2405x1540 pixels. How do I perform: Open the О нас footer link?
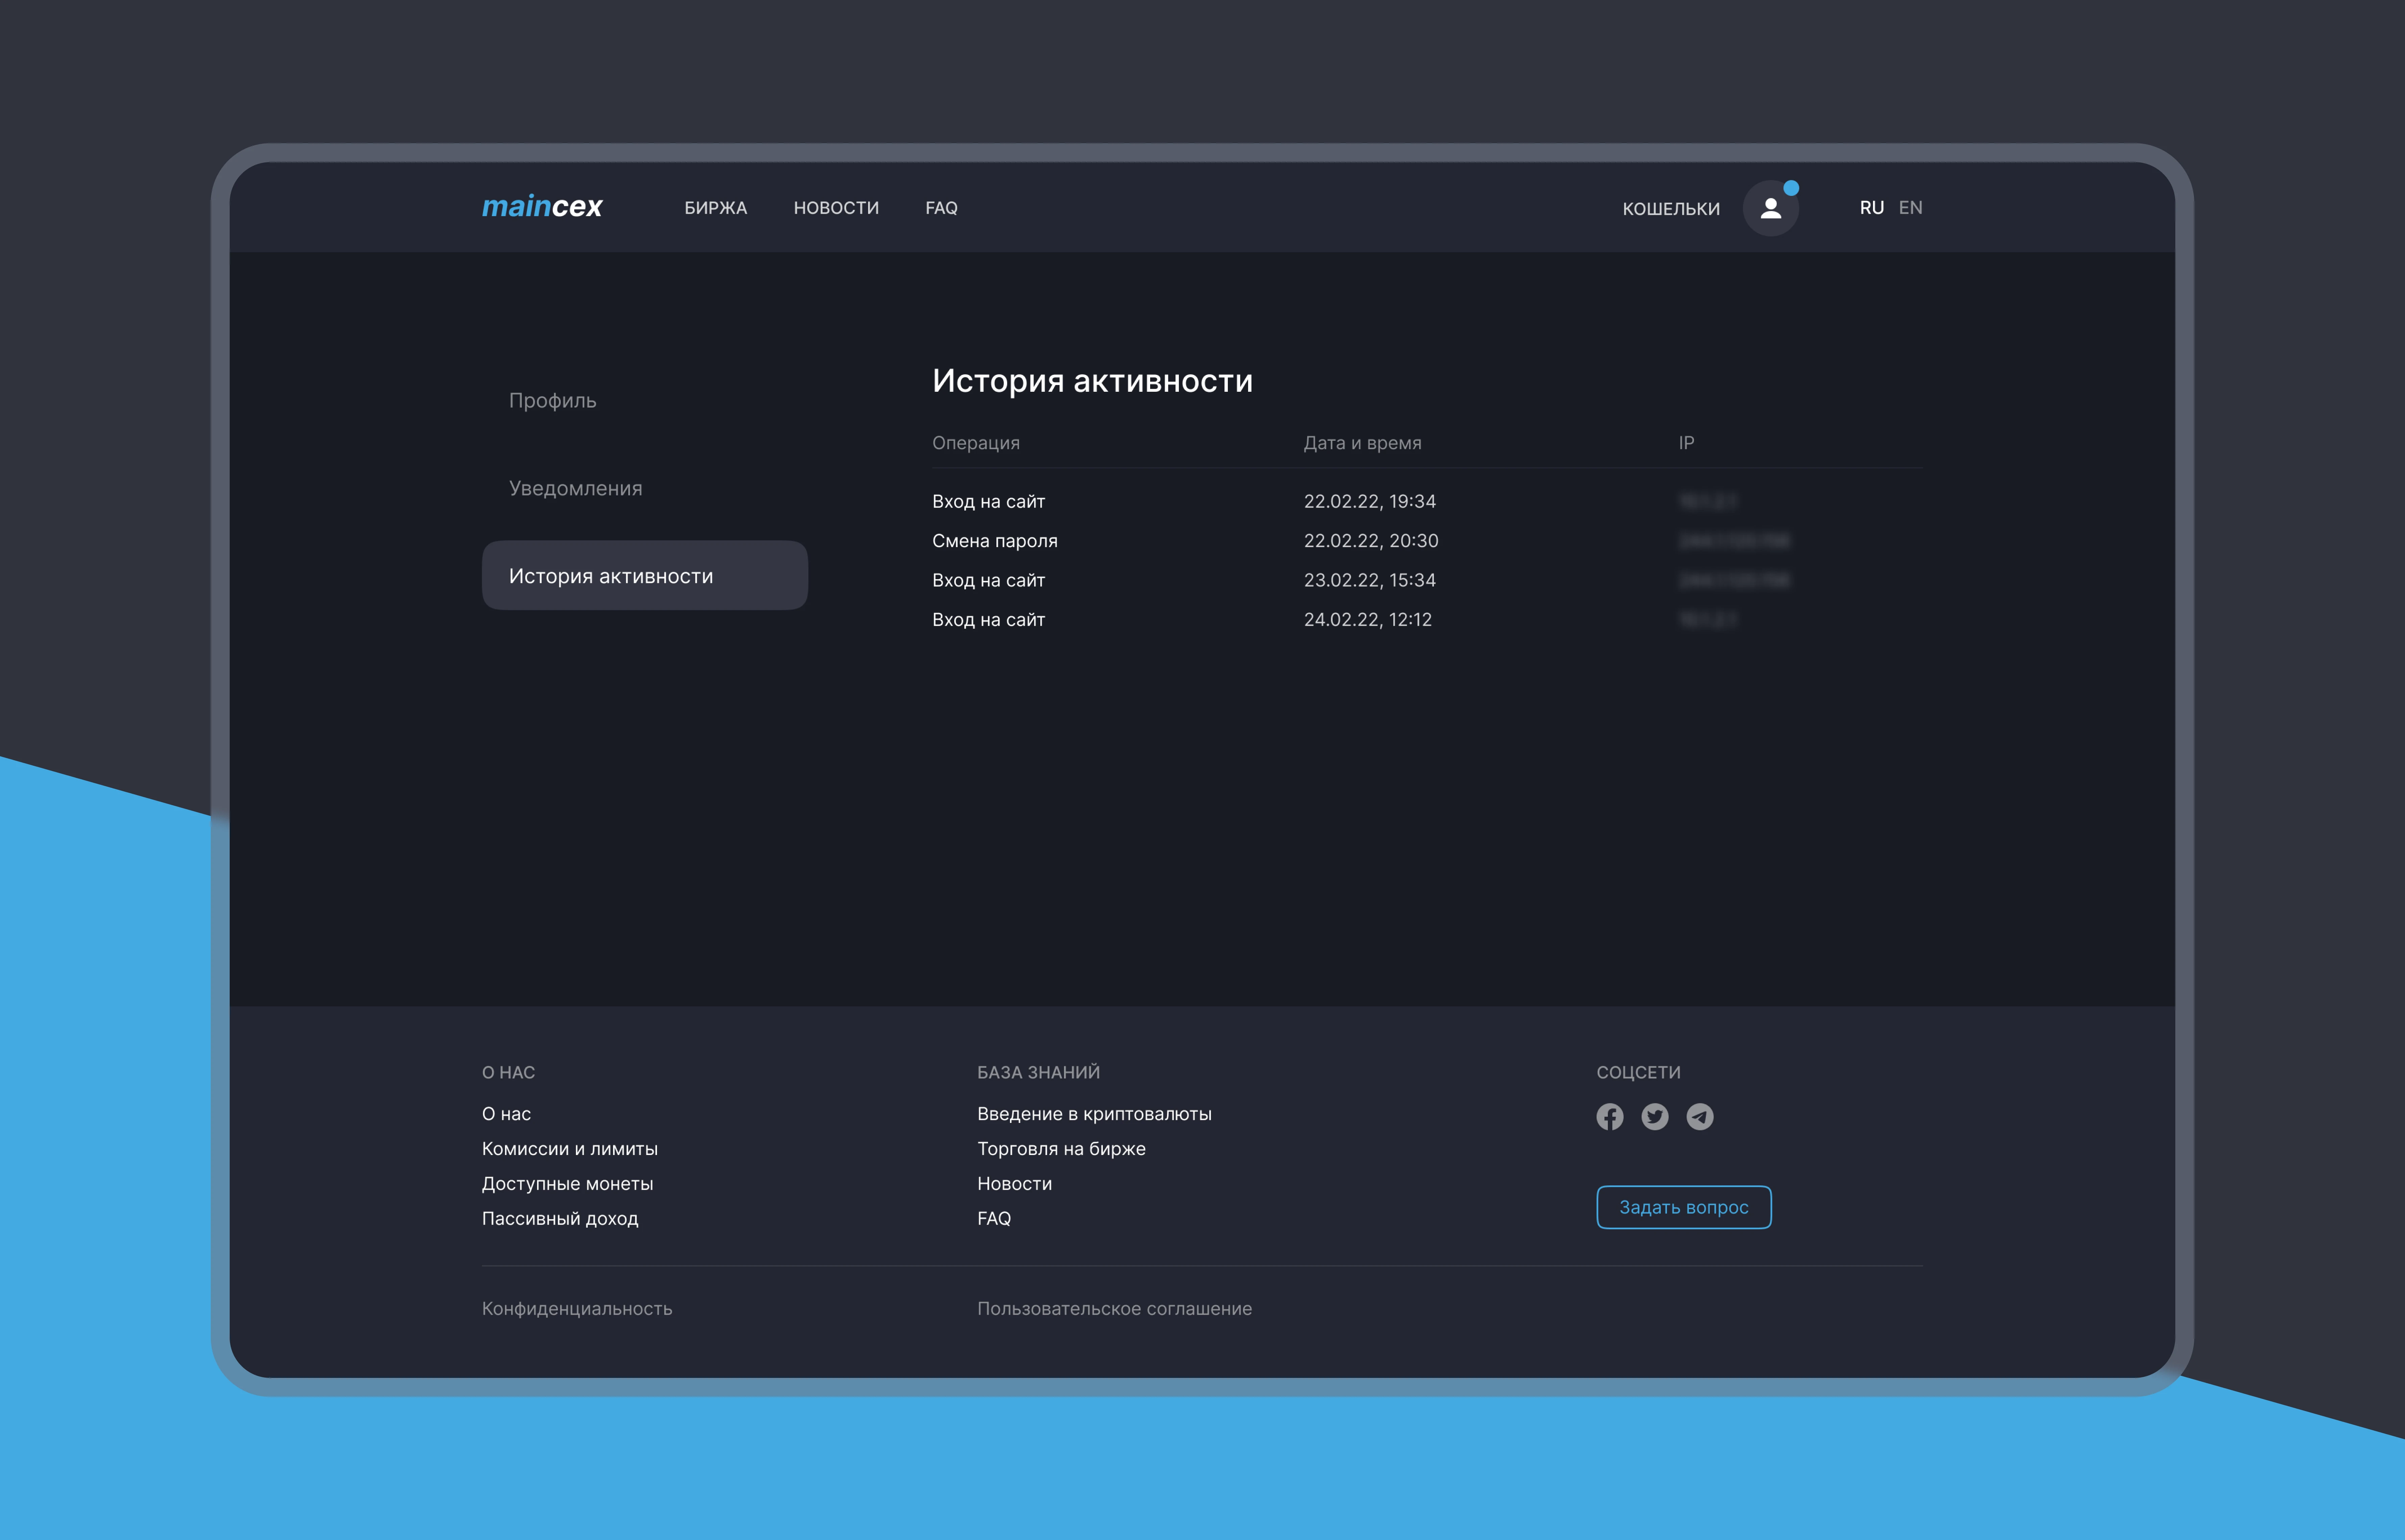[506, 1114]
